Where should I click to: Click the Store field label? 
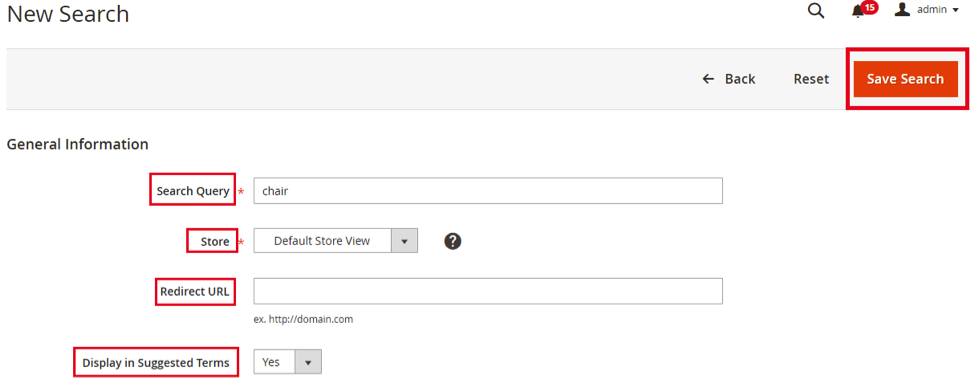click(215, 241)
